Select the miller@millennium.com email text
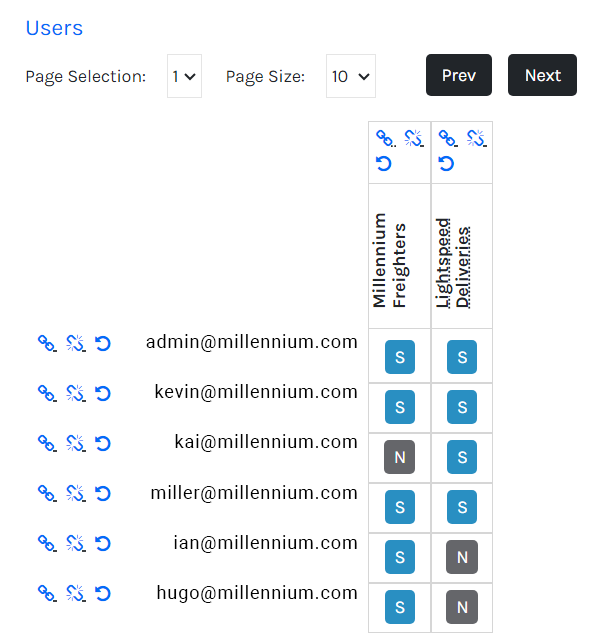This screenshot has height=644, width=600. click(x=254, y=492)
